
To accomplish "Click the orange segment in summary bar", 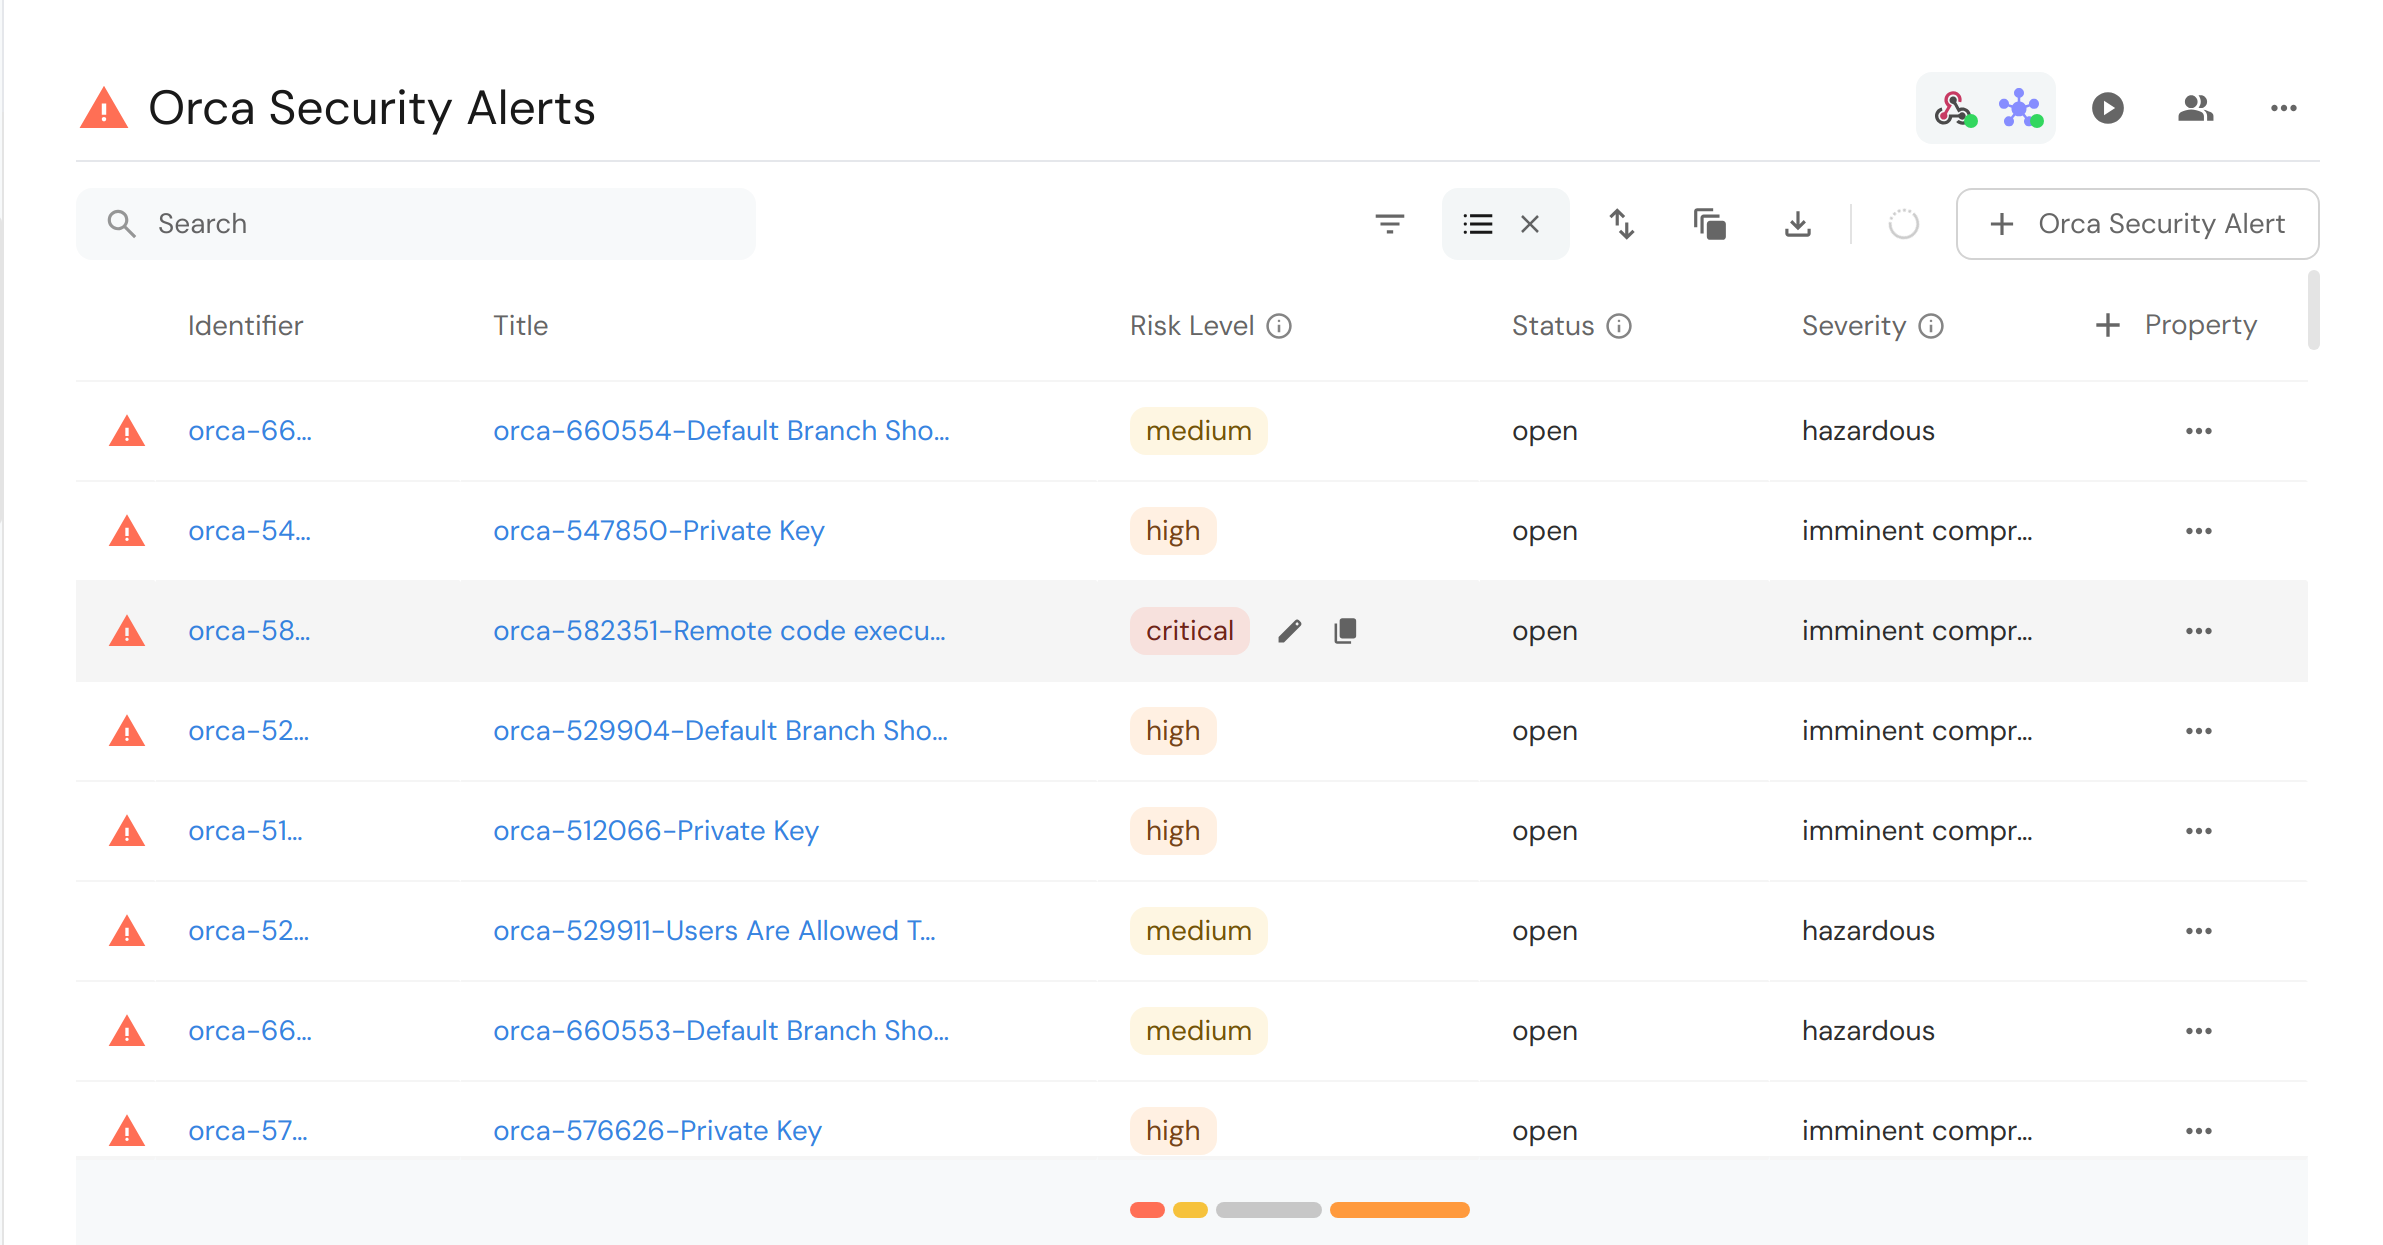I will [x=1399, y=1210].
